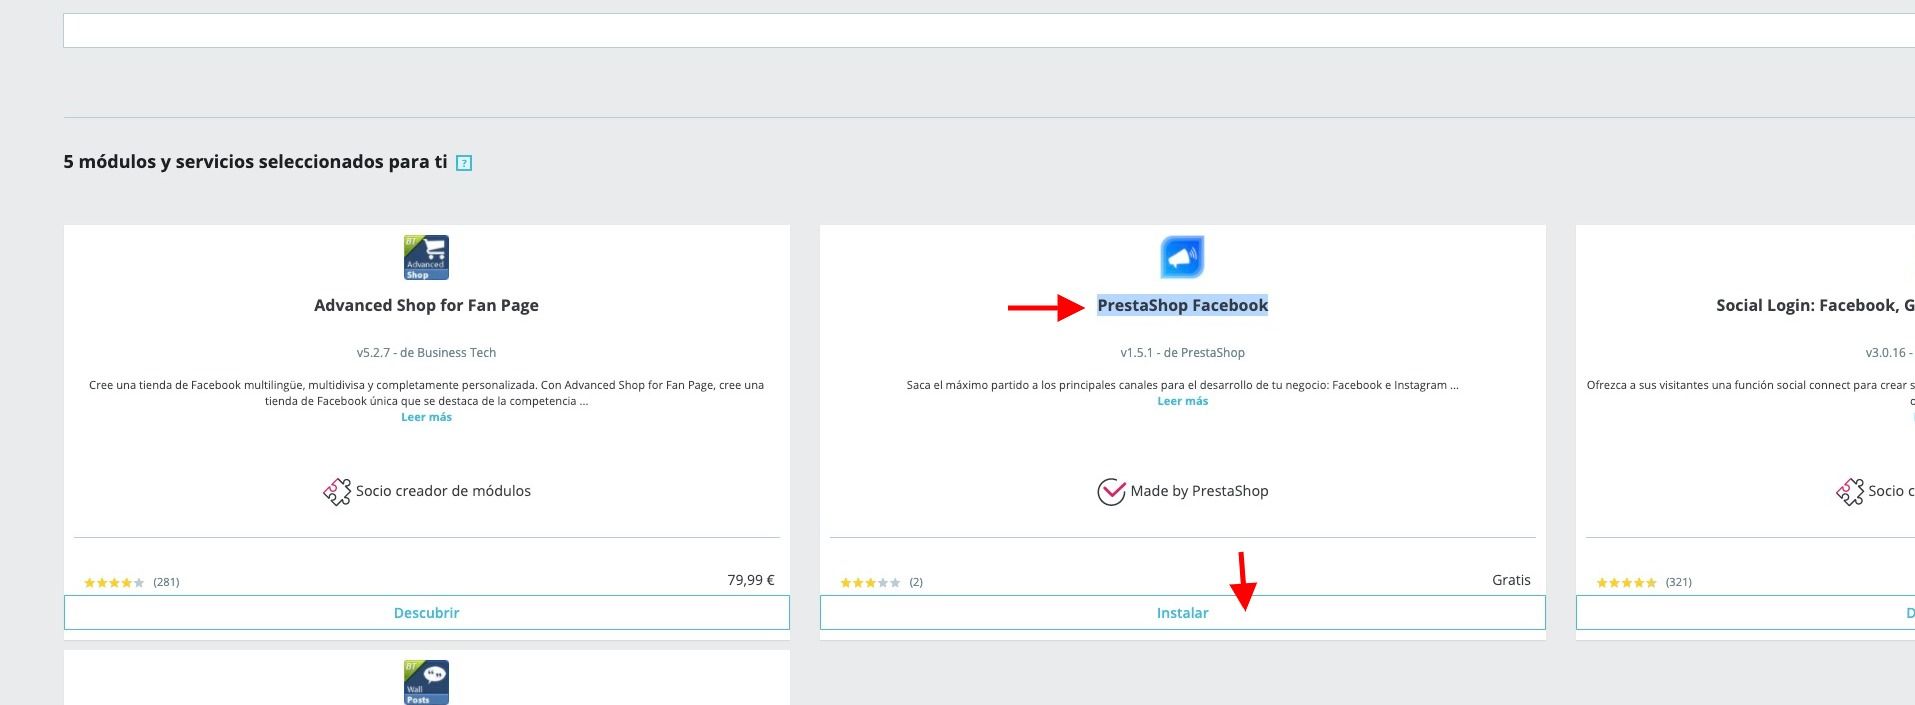Click the star rating with 321 reviews
The width and height of the screenshot is (1915, 705).
[1626, 582]
